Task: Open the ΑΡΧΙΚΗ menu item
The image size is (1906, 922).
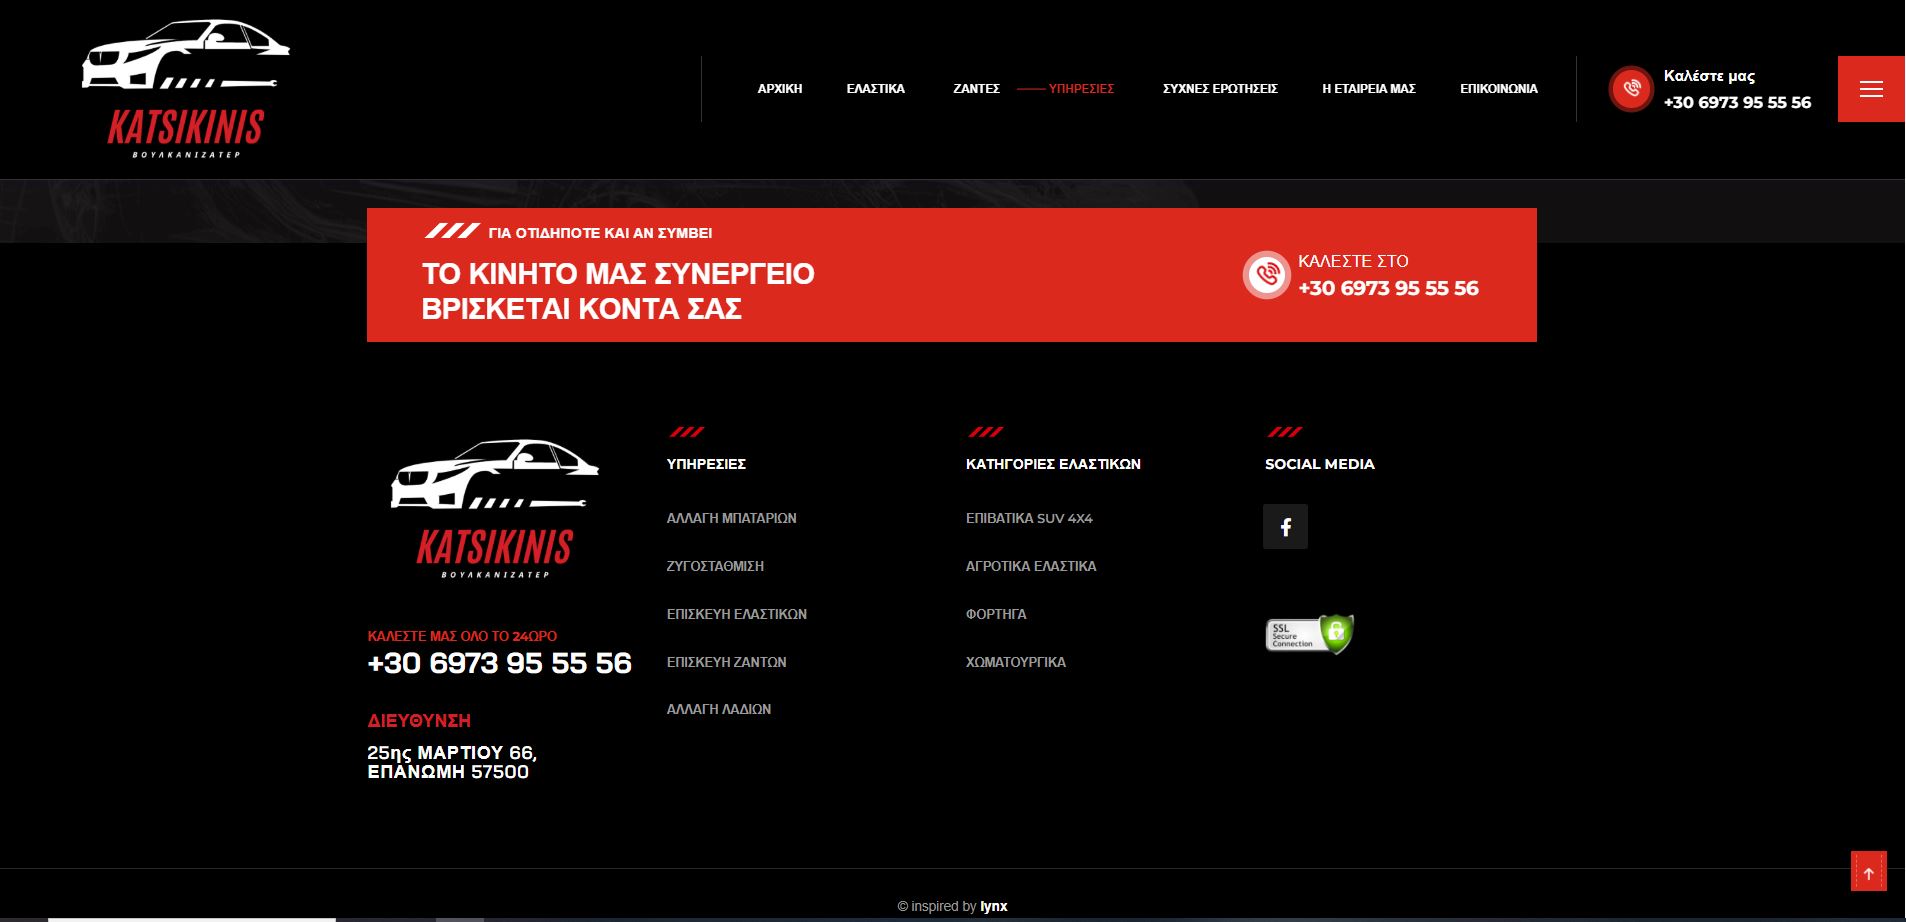Action: point(780,89)
